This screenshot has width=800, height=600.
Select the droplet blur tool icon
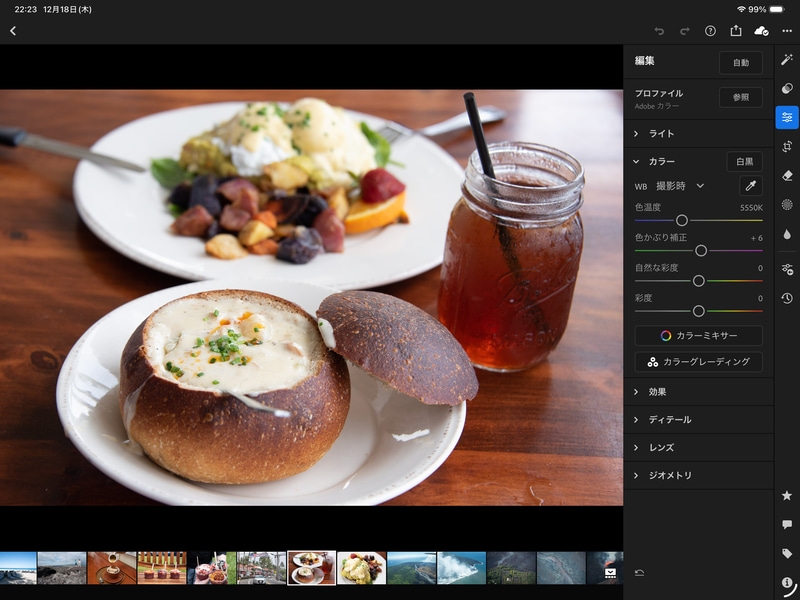(787, 234)
